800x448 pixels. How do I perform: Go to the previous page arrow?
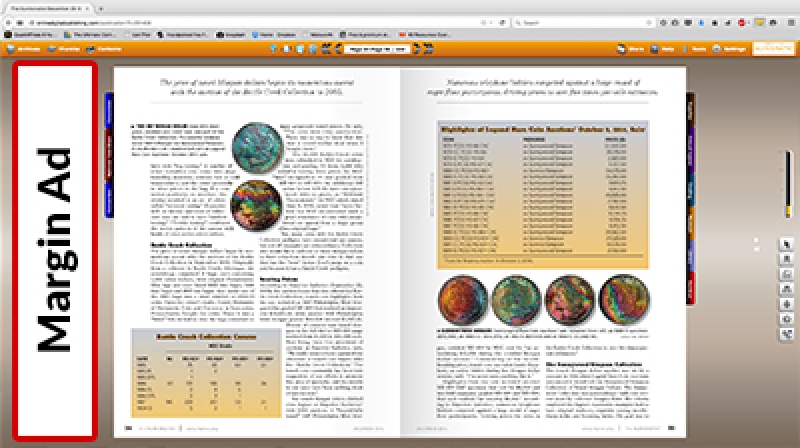click(x=338, y=49)
